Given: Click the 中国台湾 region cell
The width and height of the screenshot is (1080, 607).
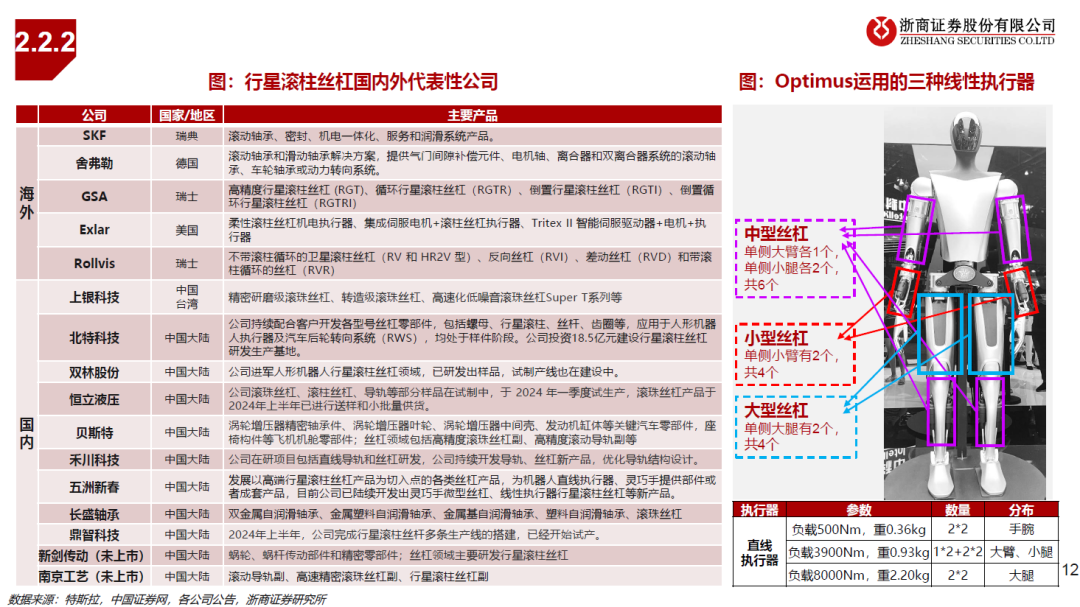Looking at the screenshot, I should point(187,297).
